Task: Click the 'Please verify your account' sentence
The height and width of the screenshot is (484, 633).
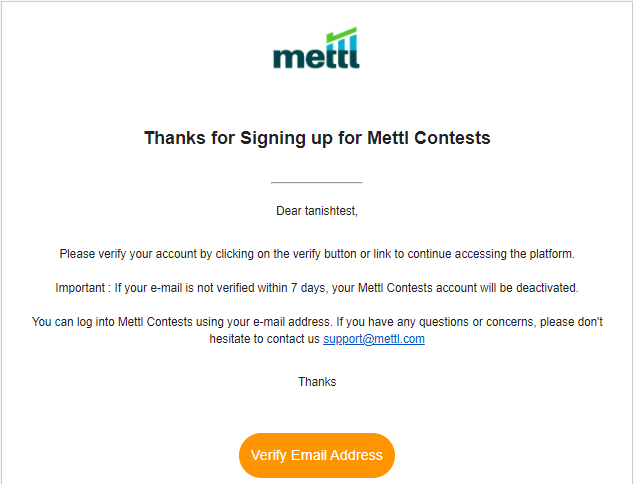Action: coord(317,254)
